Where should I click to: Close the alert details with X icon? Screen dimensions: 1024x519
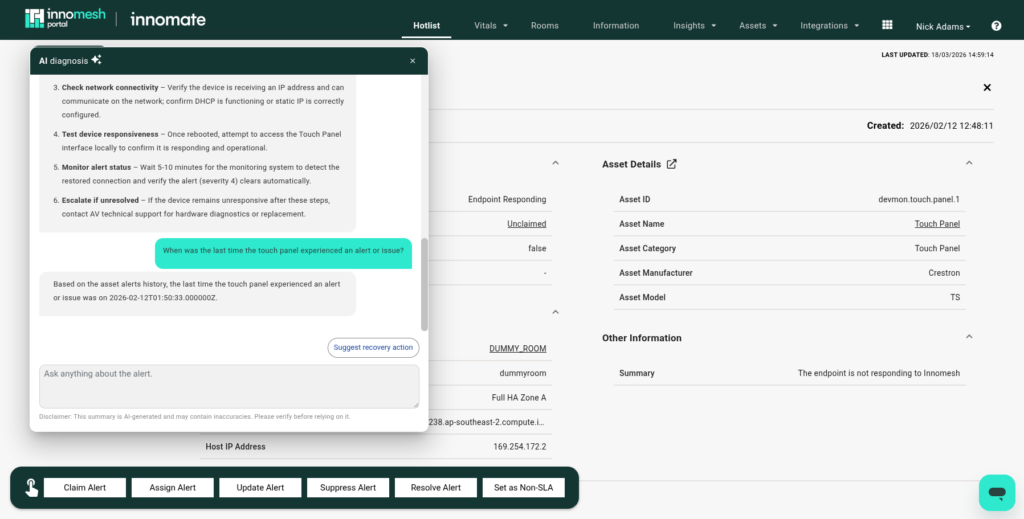tap(987, 88)
